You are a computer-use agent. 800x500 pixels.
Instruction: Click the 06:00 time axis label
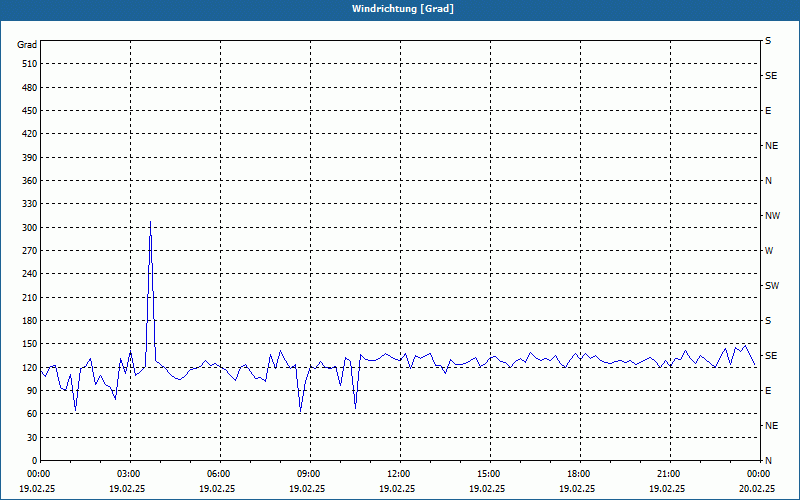pos(220,474)
